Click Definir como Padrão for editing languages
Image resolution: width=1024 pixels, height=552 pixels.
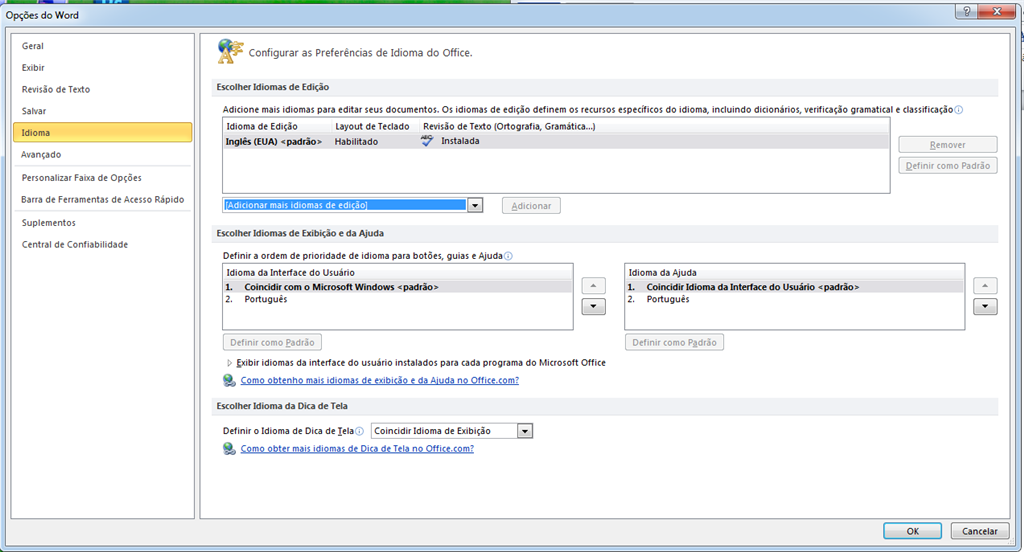[x=948, y=166]
